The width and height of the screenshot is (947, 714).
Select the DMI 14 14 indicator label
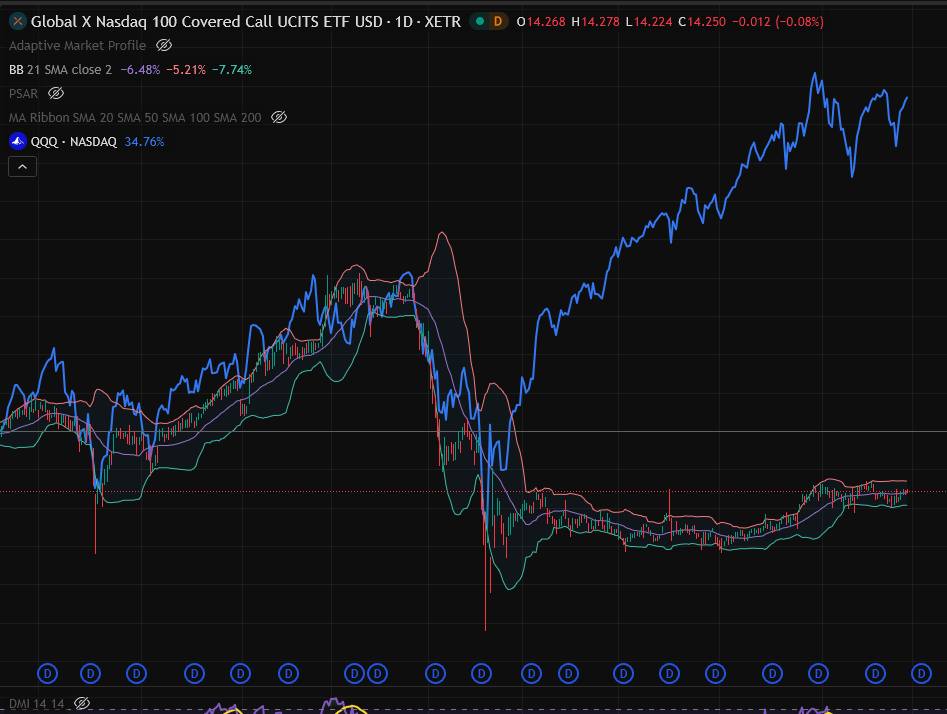(x=36, y=704)
